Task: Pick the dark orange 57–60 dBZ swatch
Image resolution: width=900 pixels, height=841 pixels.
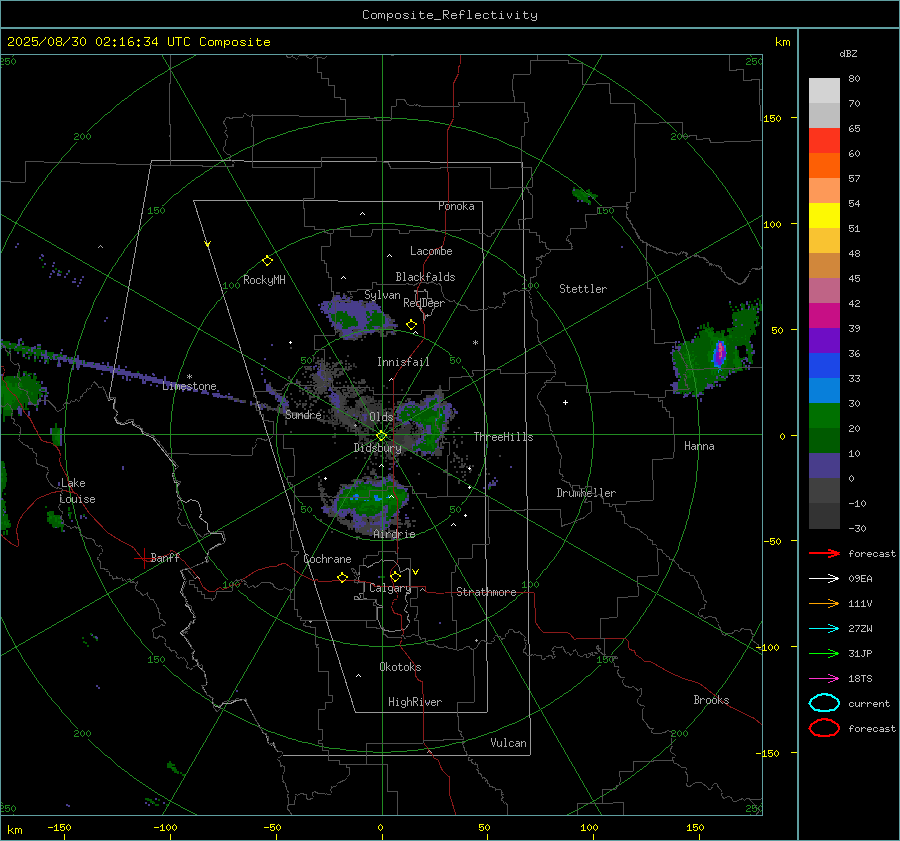Action: [824, 166]
